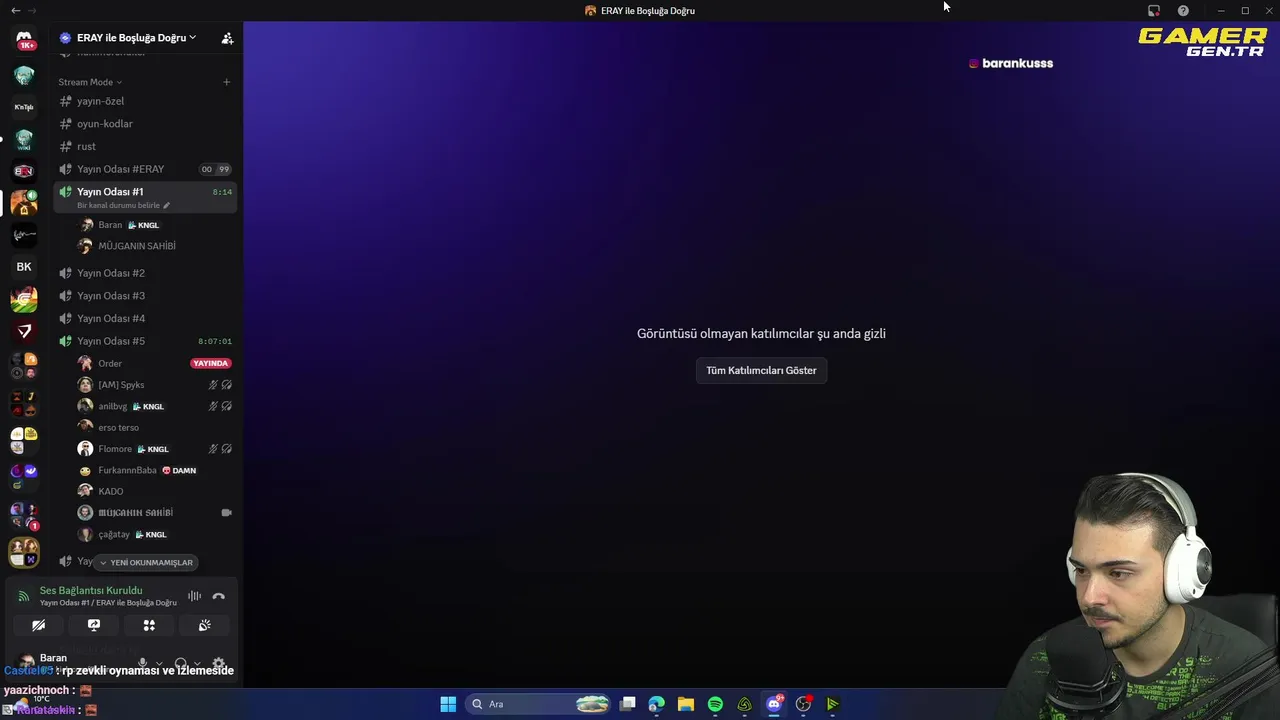Open the invite members icon beside server name
Viewport: 1280px width, 720px height.
pos(227,38)
